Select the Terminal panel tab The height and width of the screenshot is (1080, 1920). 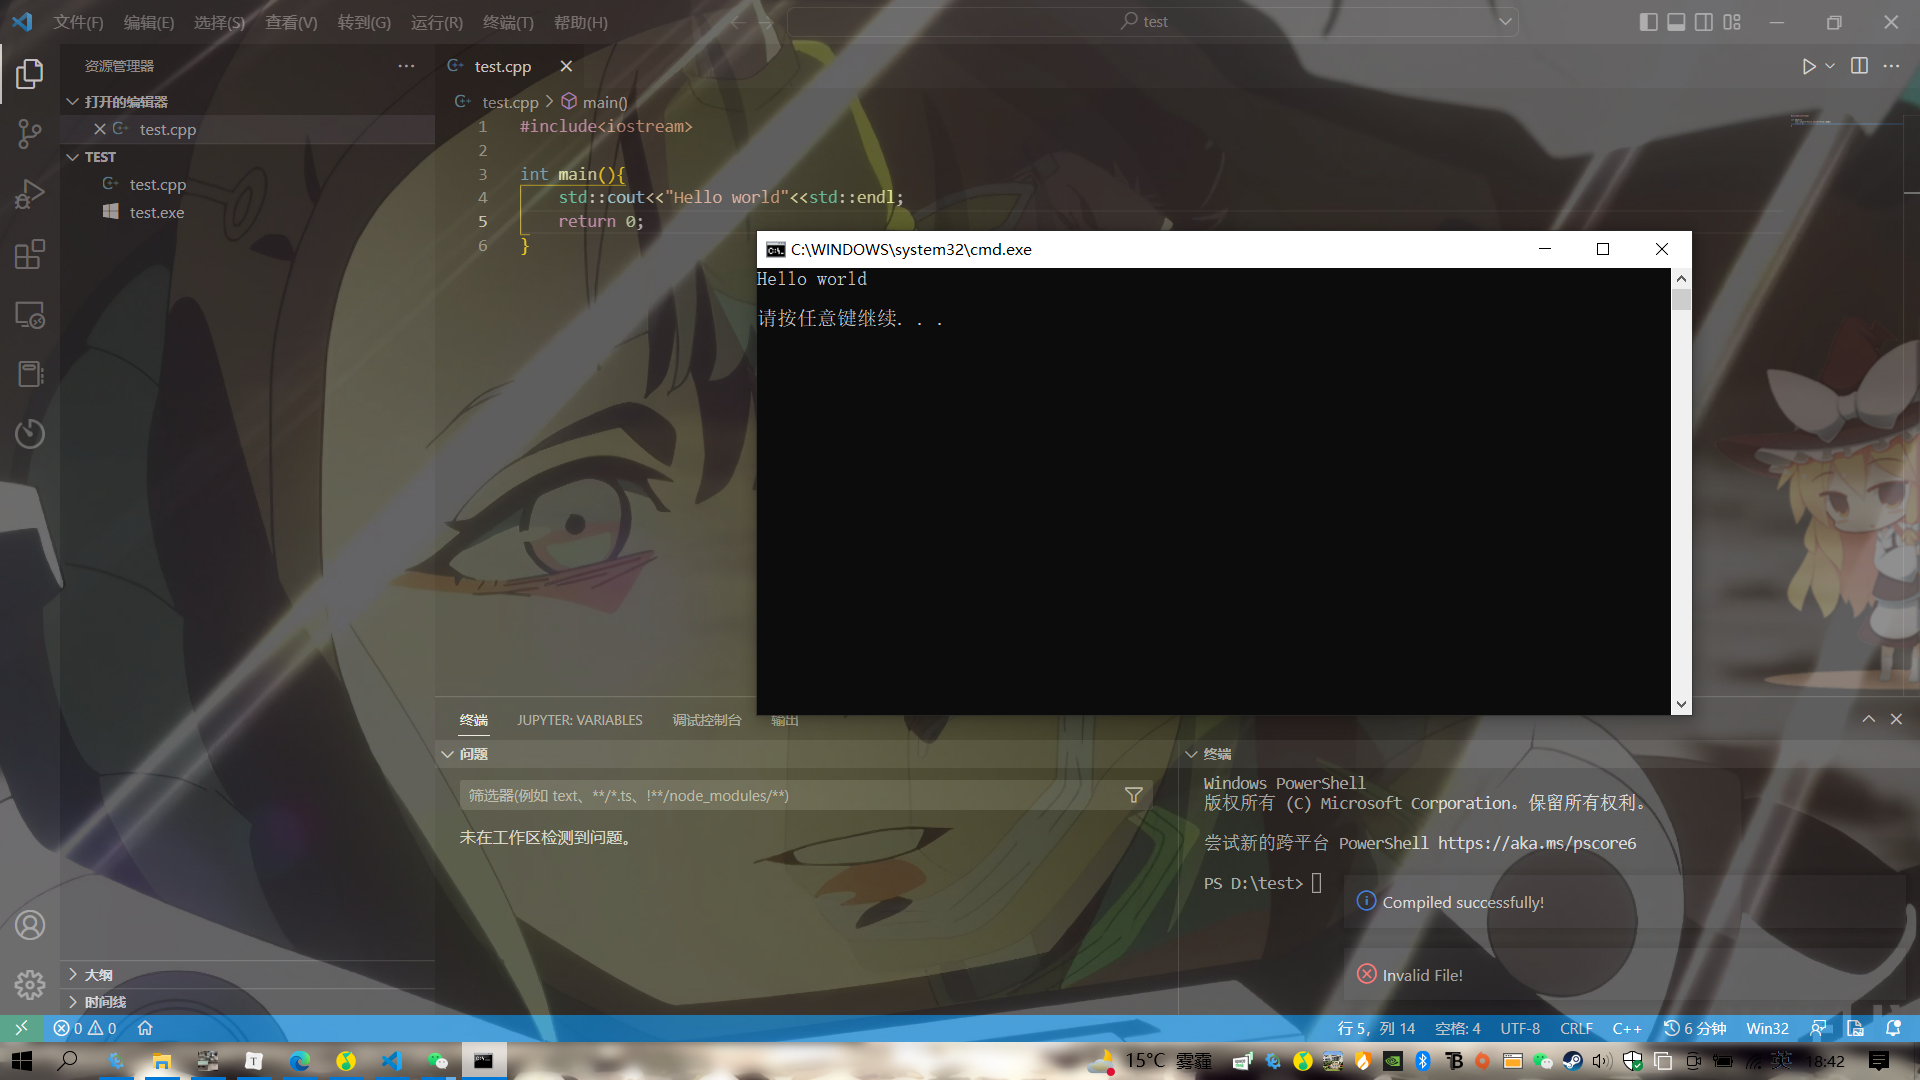coord(473,720)
